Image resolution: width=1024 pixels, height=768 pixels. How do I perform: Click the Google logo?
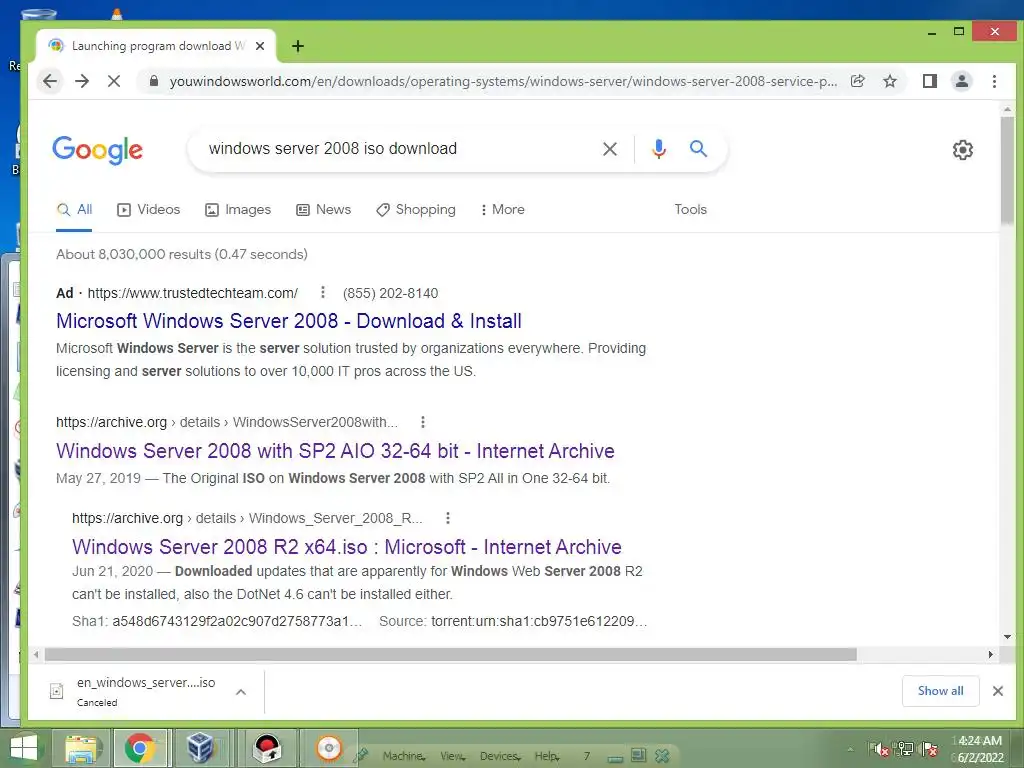point(98,150)
